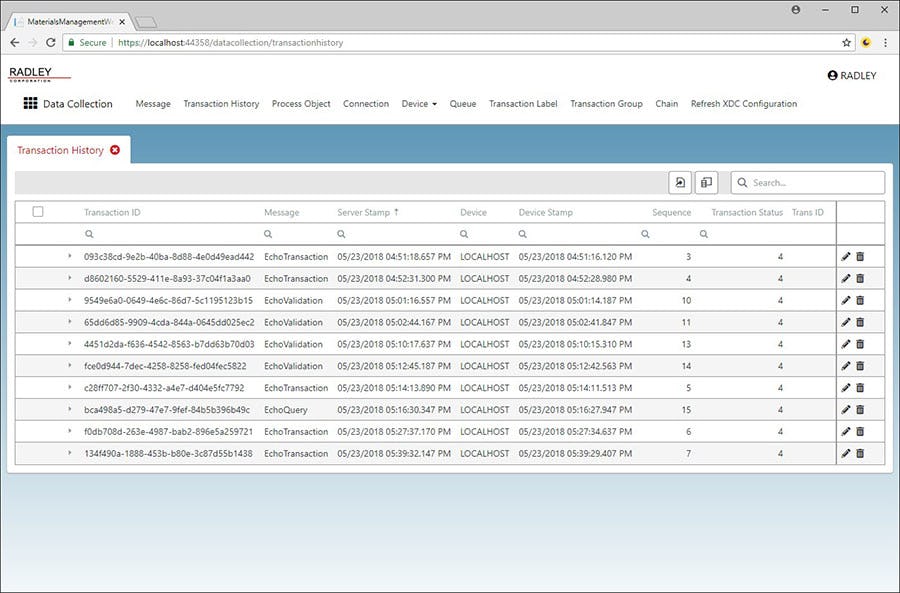Open the Data Collection grid icon
The height and width of the screenshot is (593, 900).
pyautogui.click(x=30, y=103)
